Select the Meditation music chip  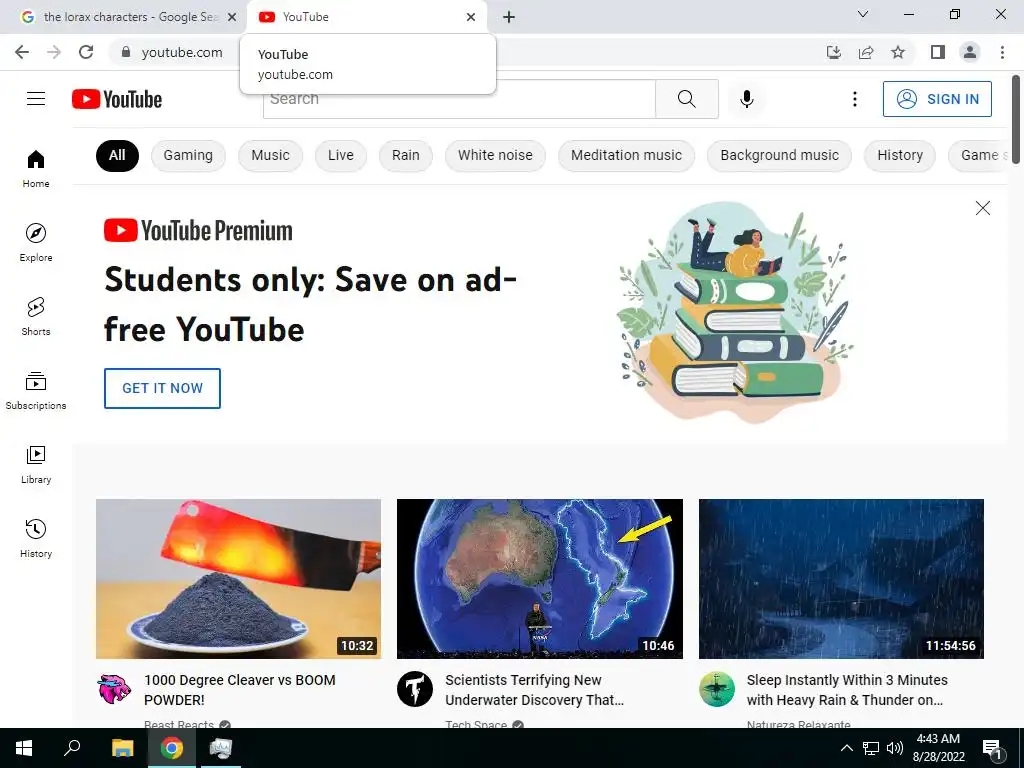(x=626, y=155)
